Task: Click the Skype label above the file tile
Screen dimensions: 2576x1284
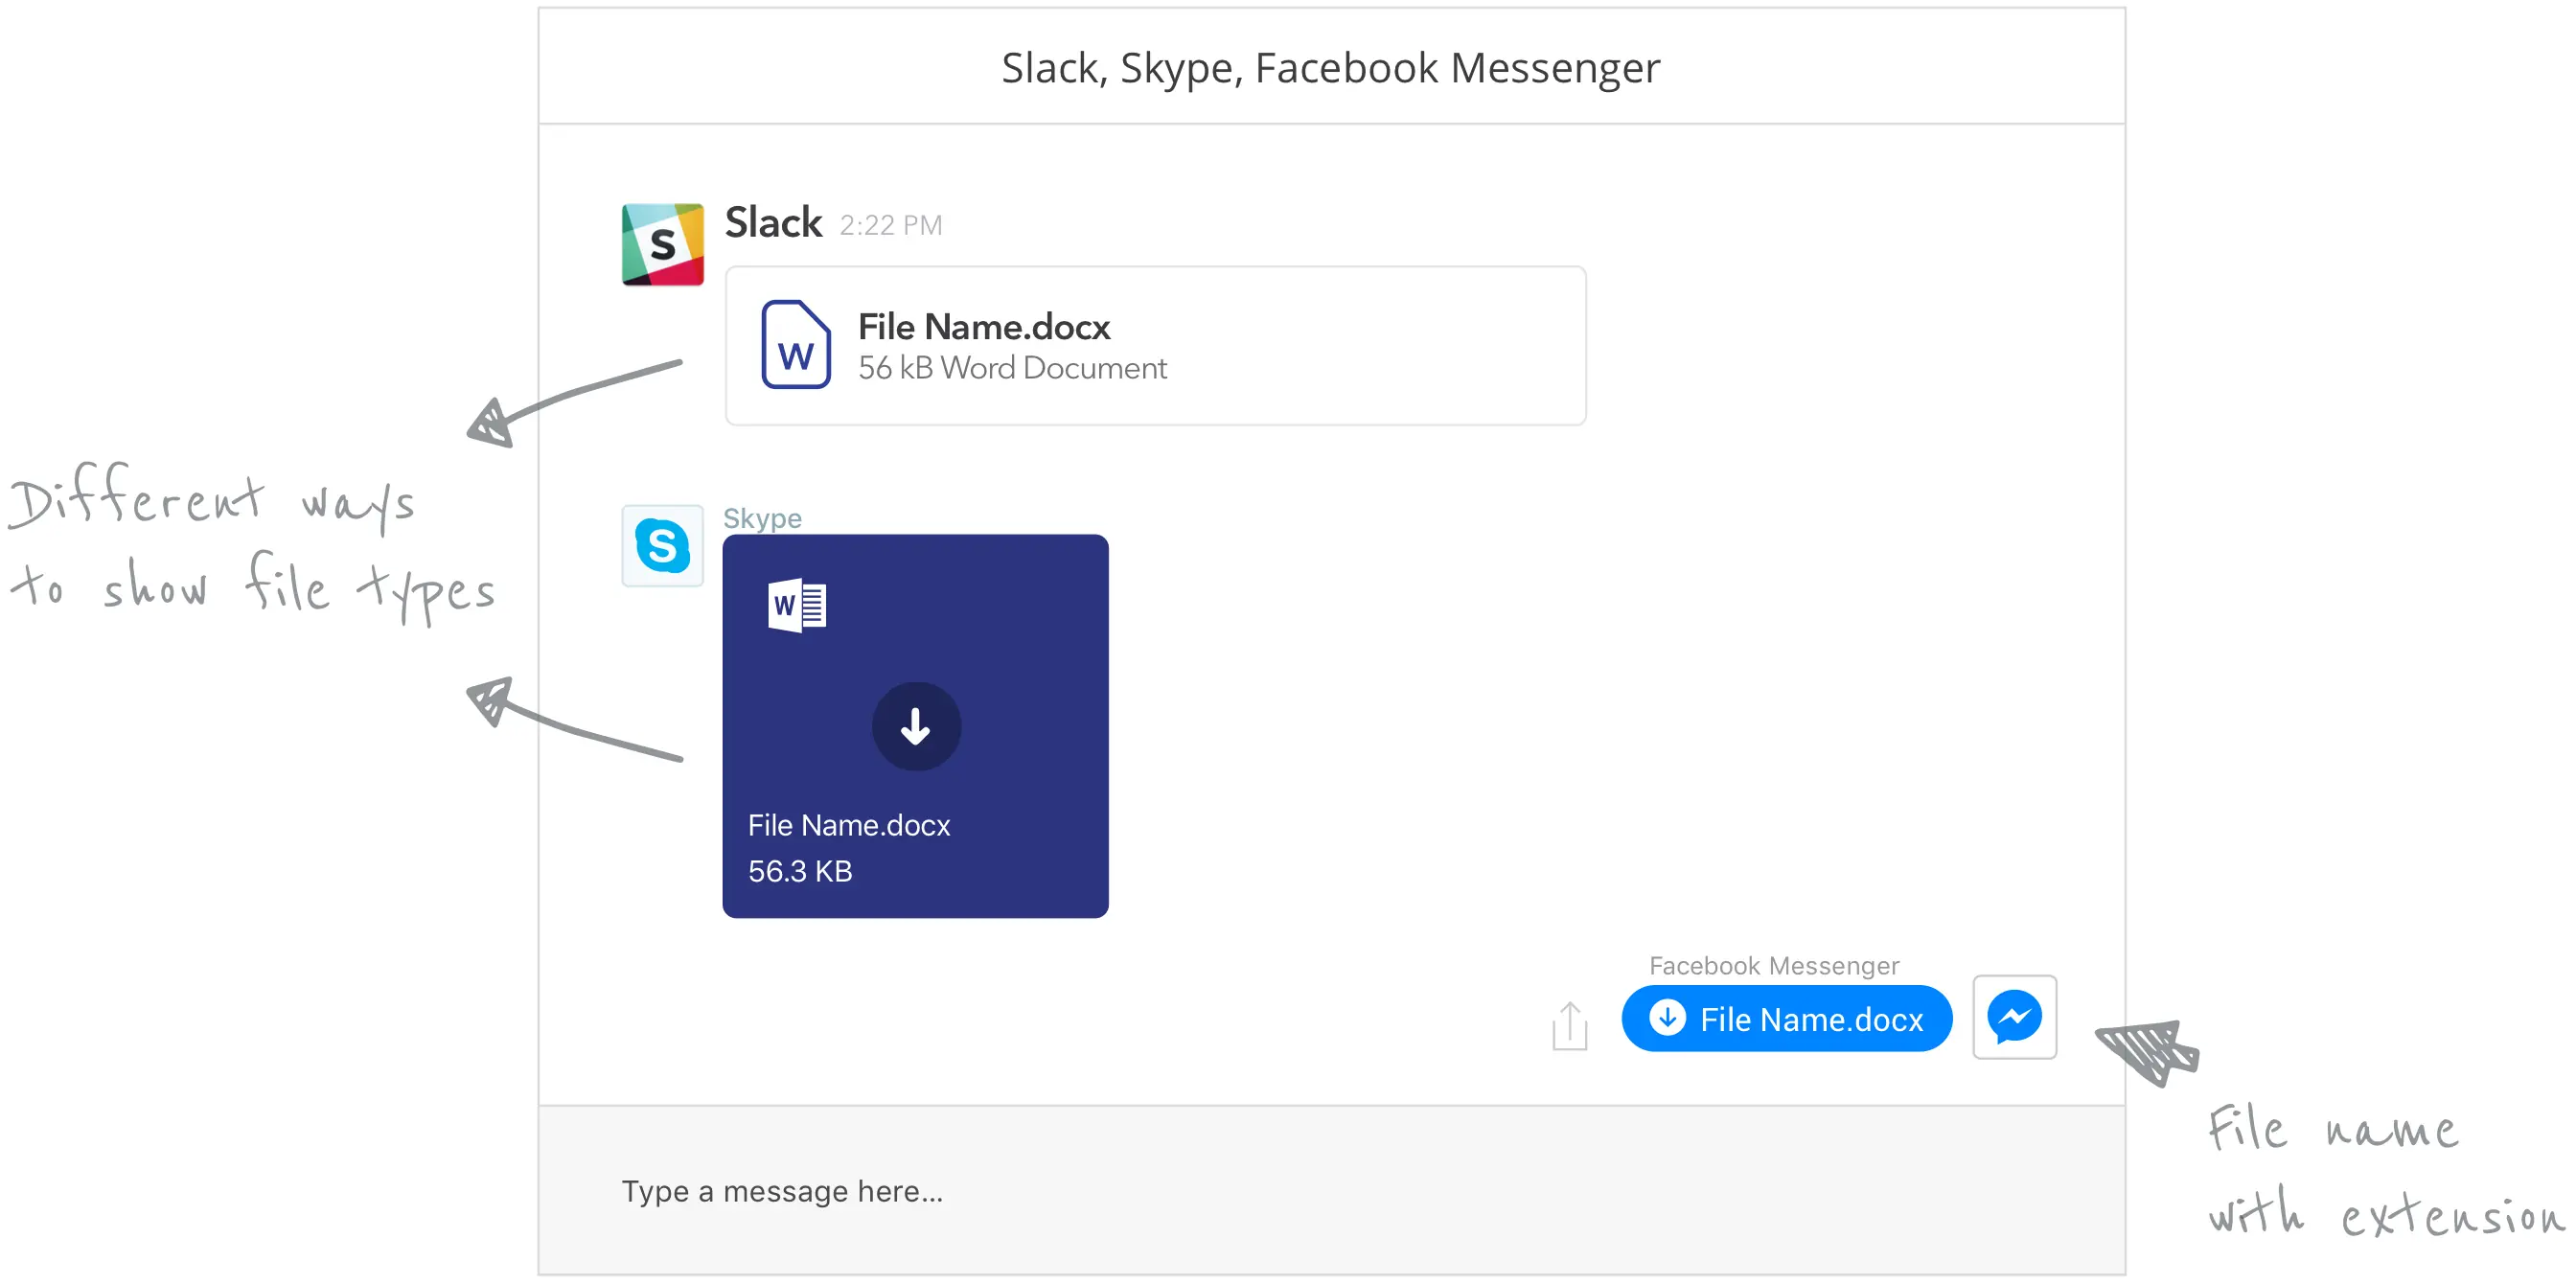Action: 763,518
